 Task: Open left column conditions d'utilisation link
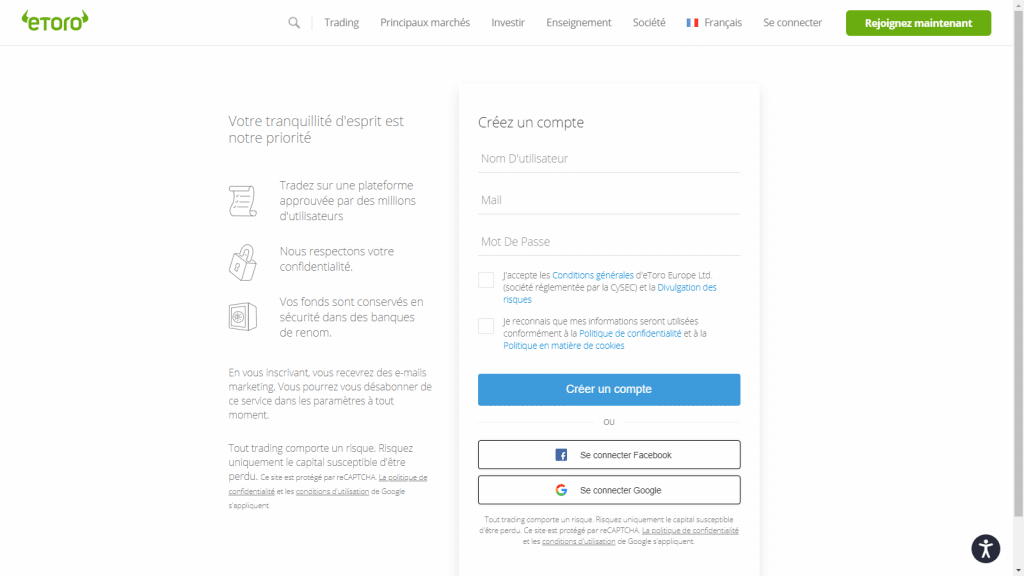click(x=332, y=492)
